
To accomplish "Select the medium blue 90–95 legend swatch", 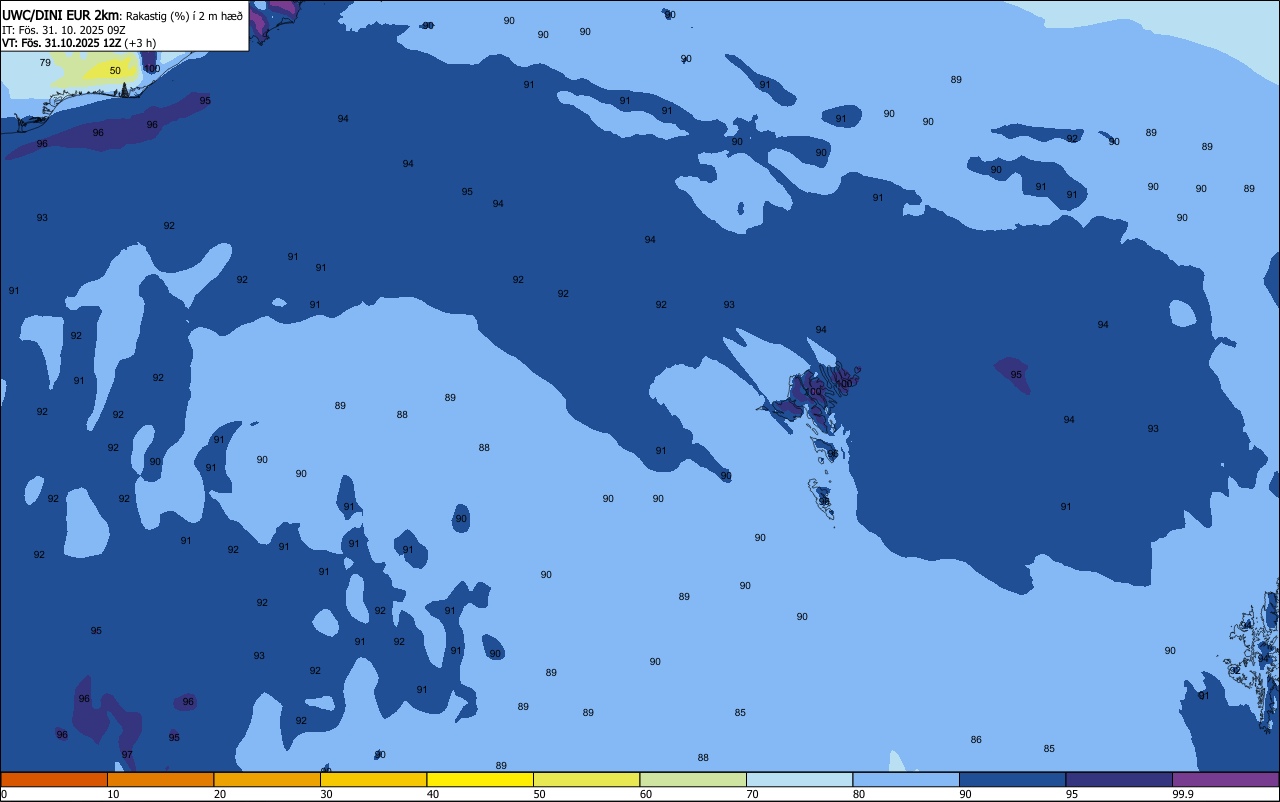I will (1012, 779).
